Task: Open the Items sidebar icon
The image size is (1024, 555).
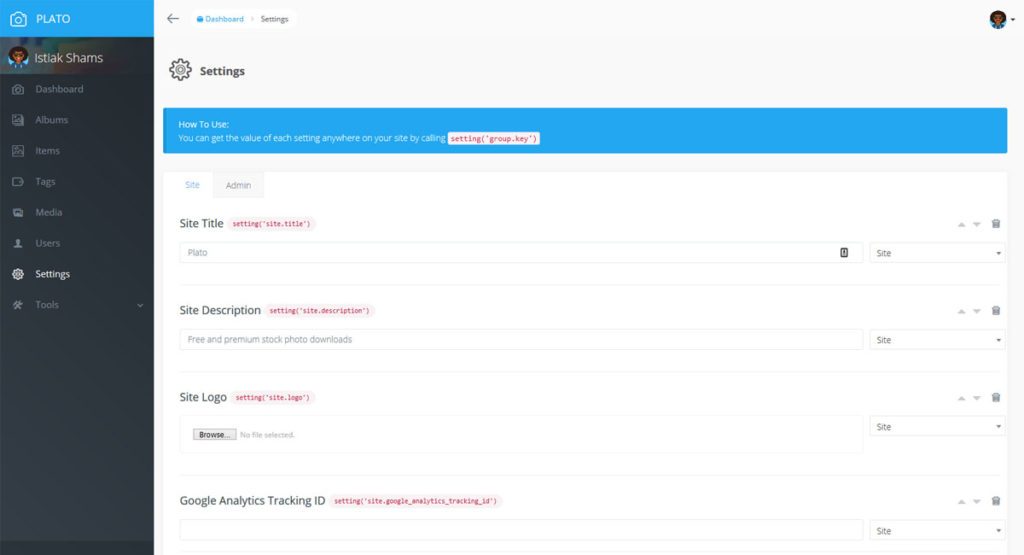Action: (18, 151)
